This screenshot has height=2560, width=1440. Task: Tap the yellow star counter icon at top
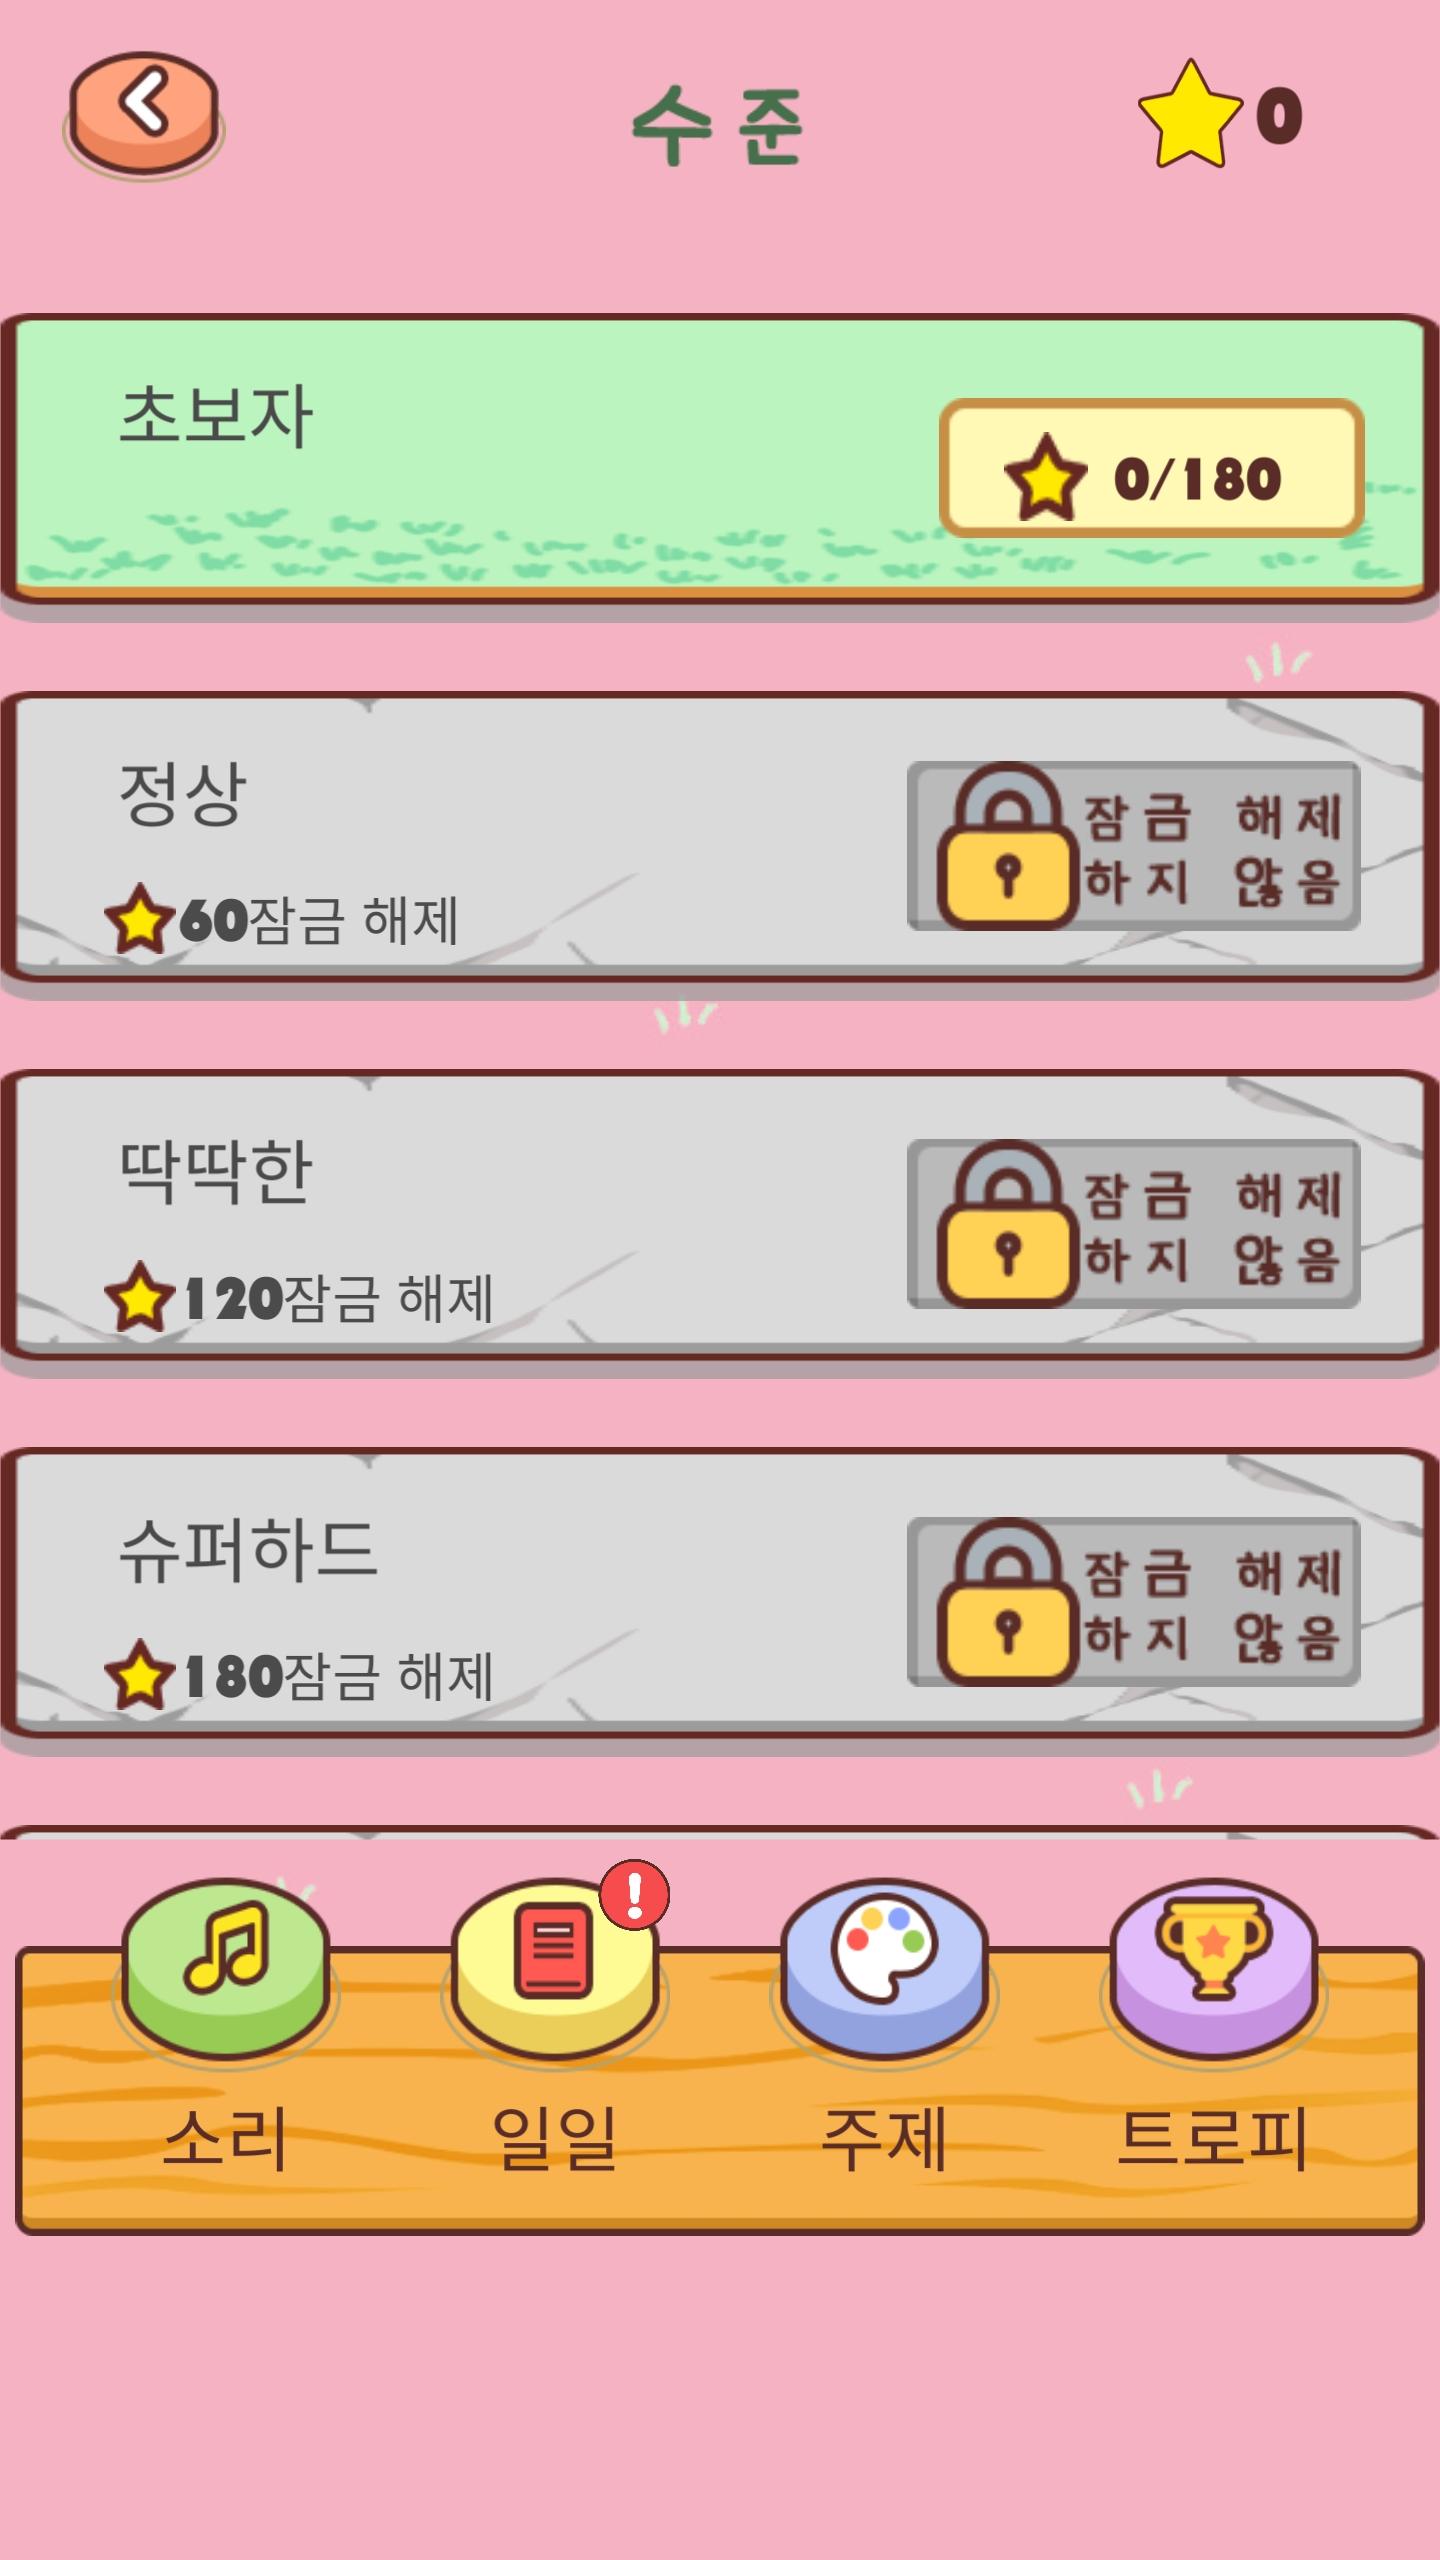tap(1190, 114)
